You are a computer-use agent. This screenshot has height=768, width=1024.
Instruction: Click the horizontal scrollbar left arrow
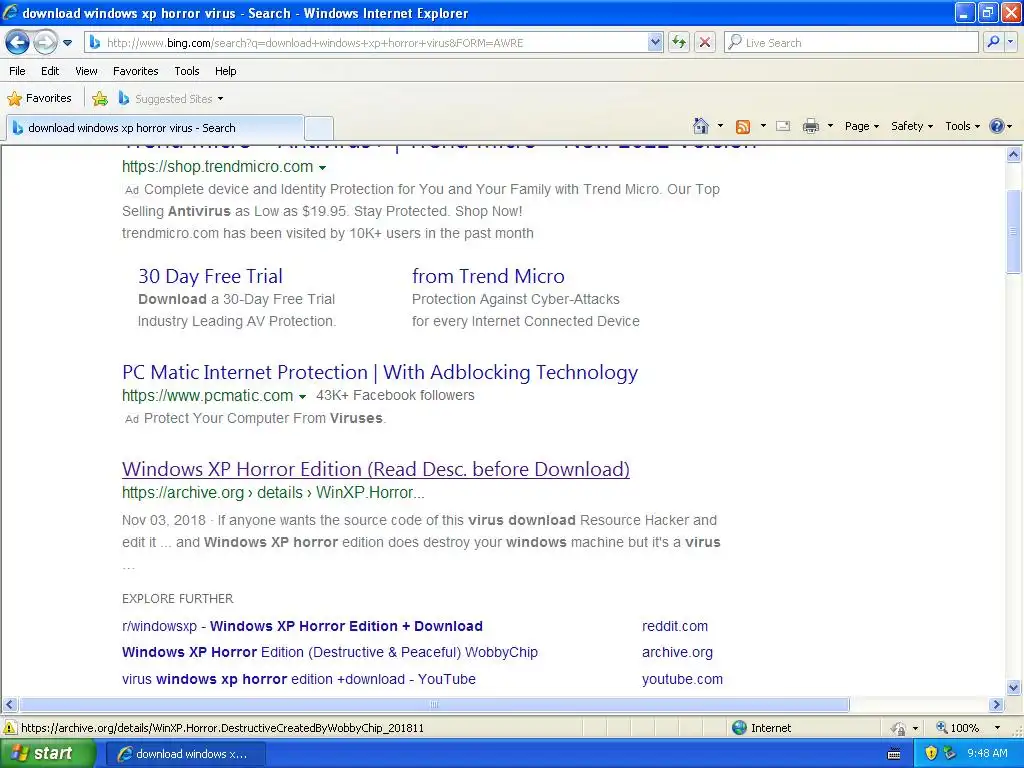pyautogui.click(x=9, y=705)
